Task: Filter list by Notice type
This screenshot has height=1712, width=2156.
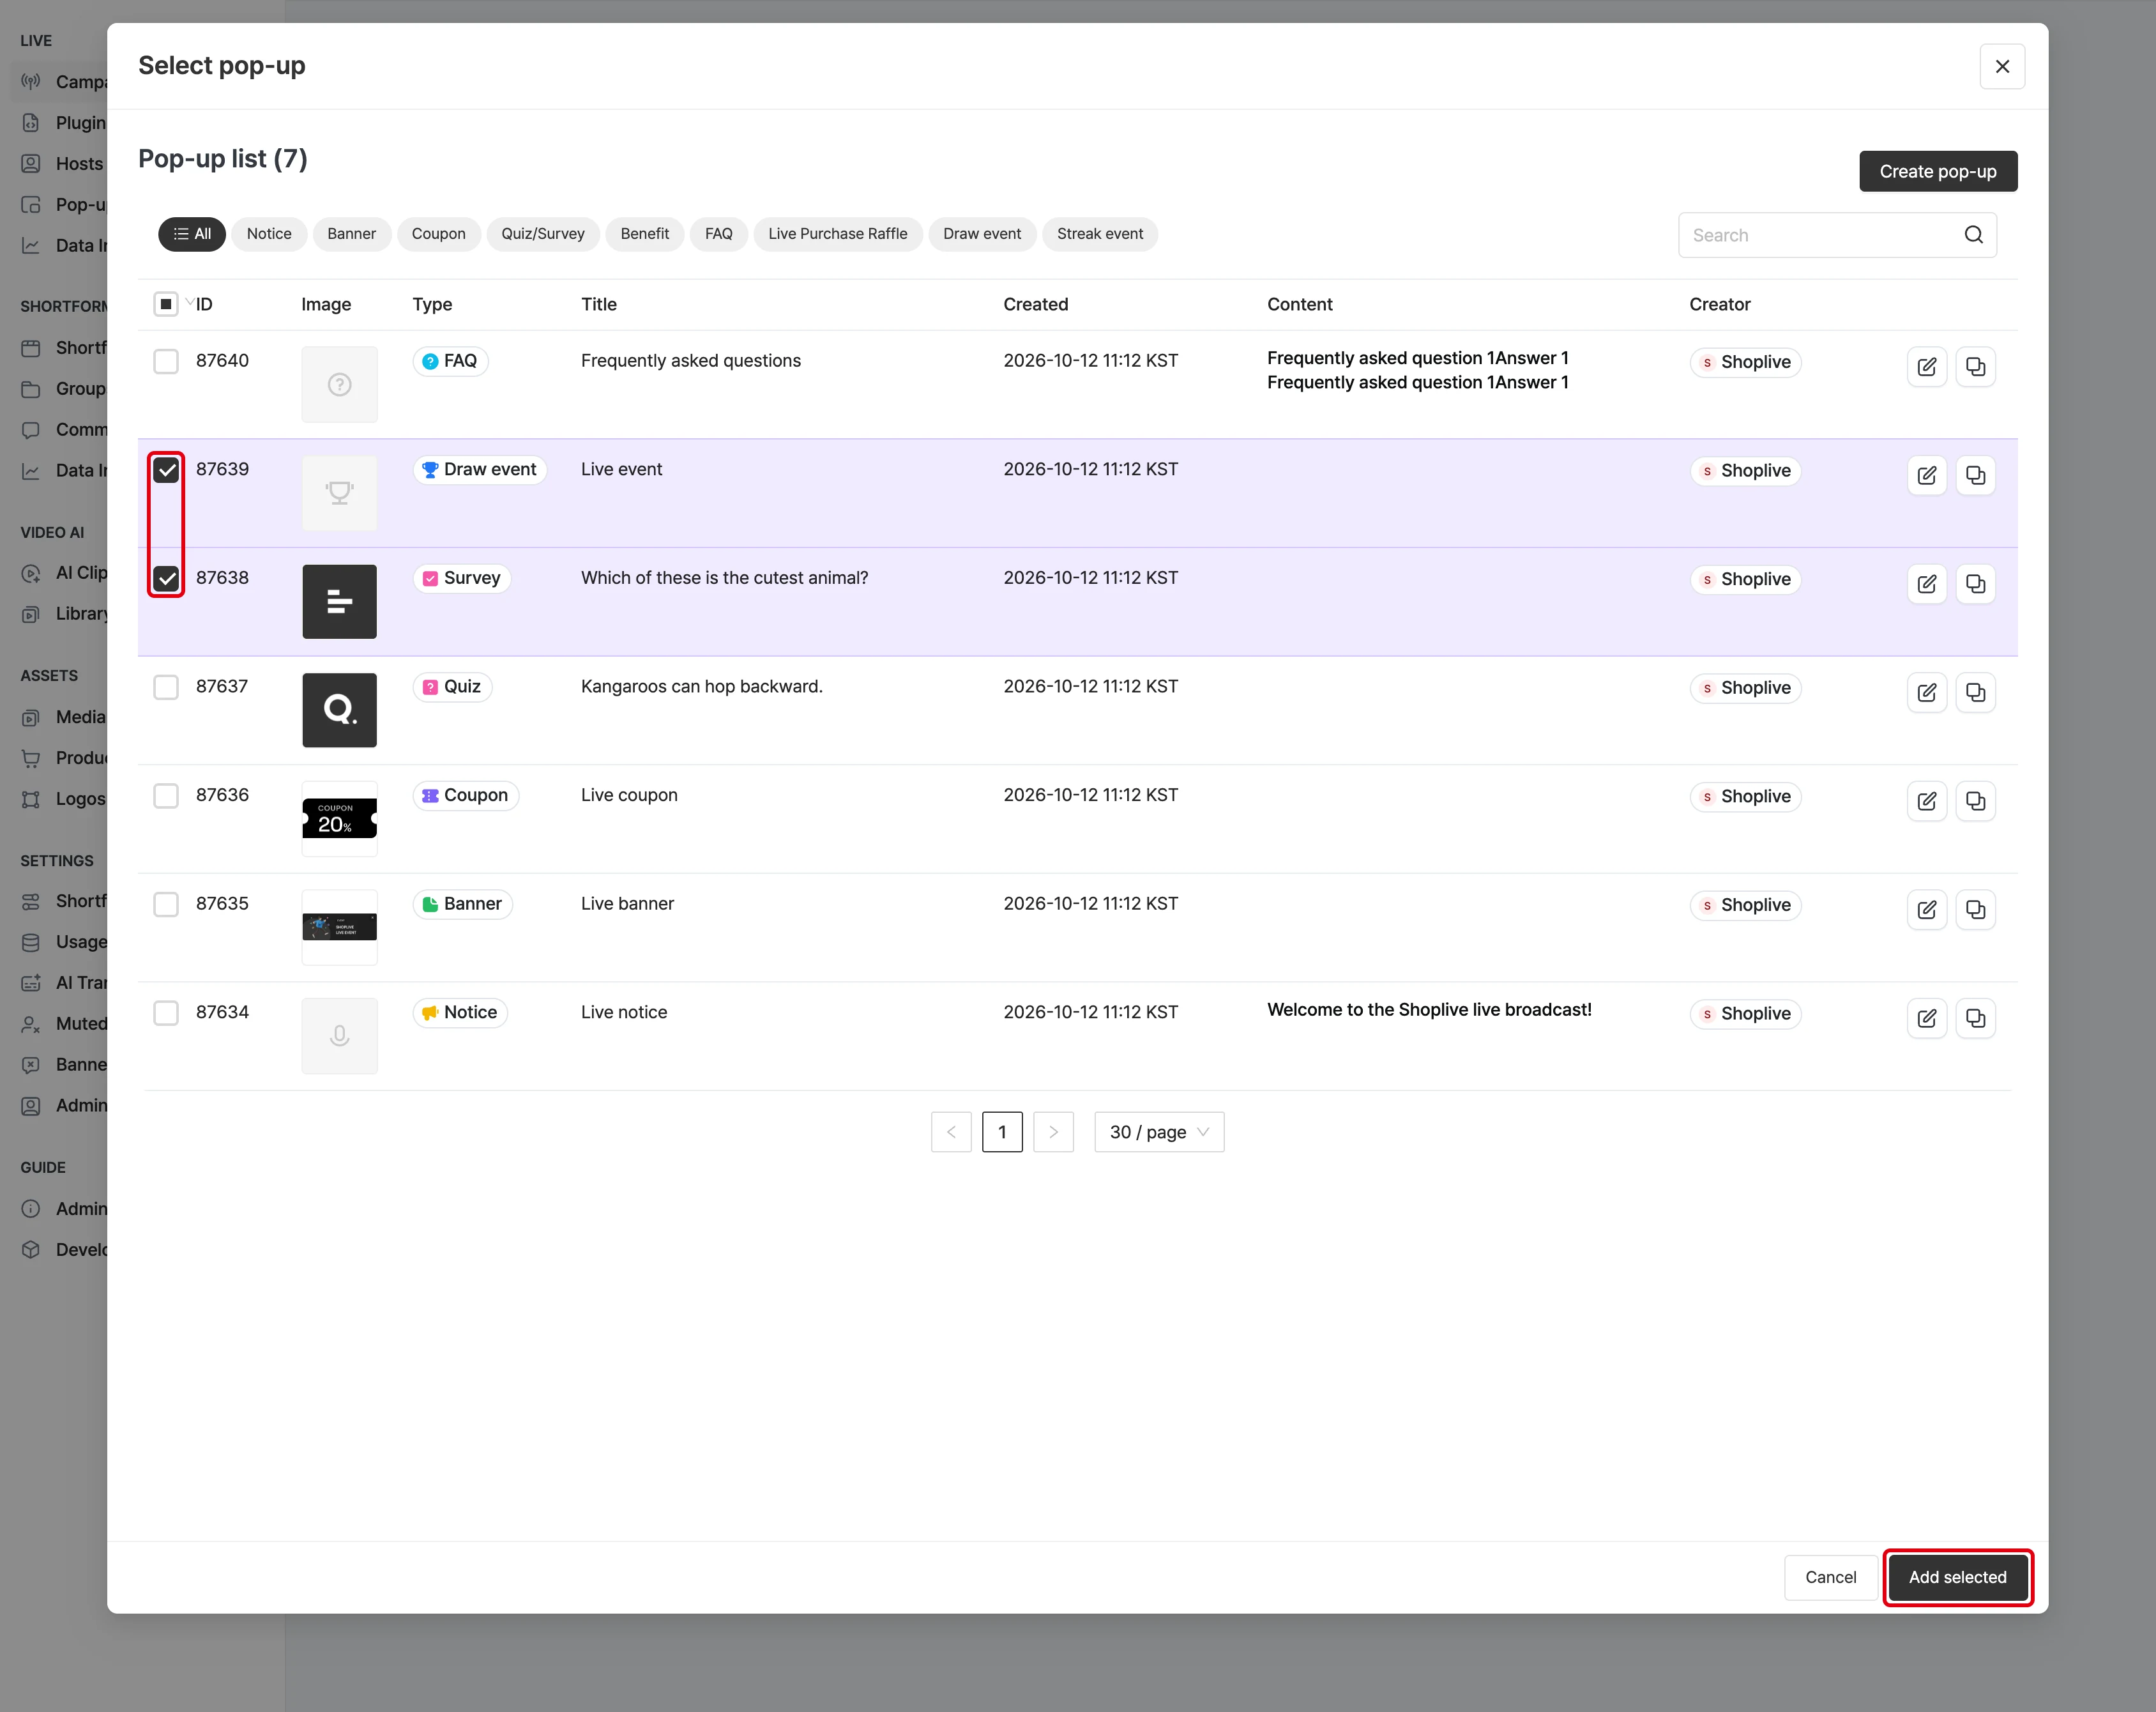Action: (269, 234)
